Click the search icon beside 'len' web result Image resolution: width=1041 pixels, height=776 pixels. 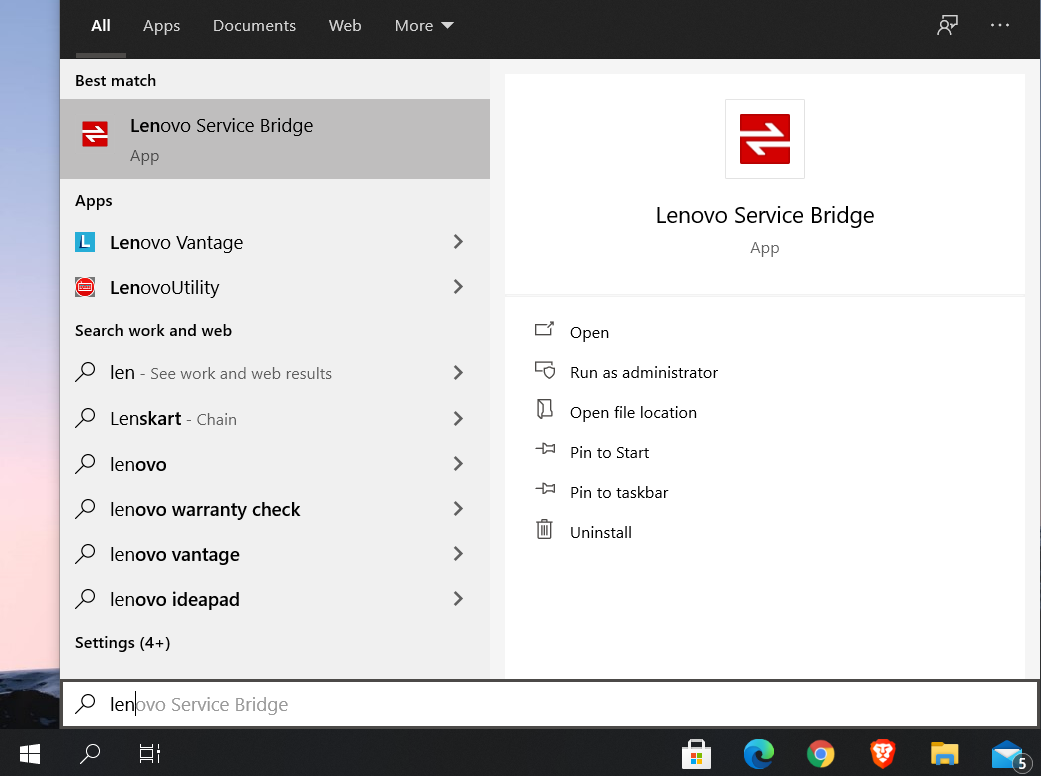pyautogui.click(x=86, y=372)
